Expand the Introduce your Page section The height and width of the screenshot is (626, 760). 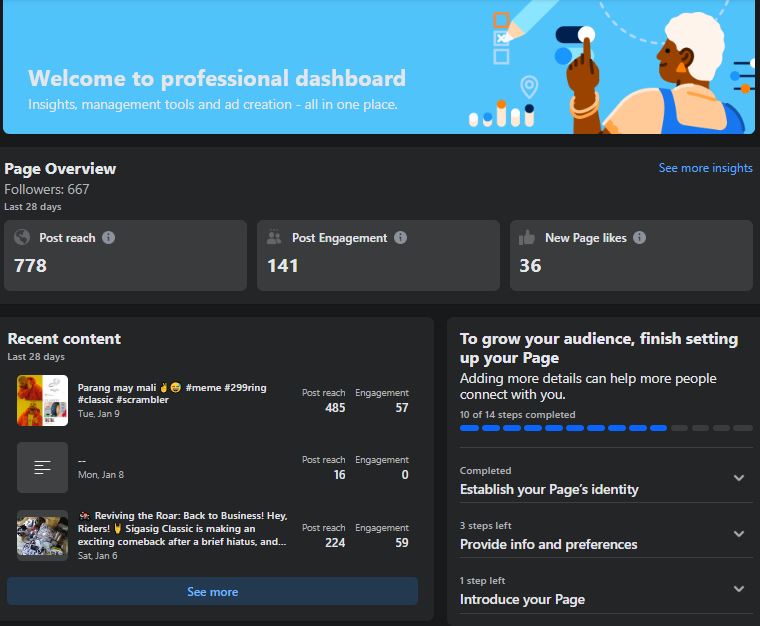pyautogui.click(x=739, y=589)
